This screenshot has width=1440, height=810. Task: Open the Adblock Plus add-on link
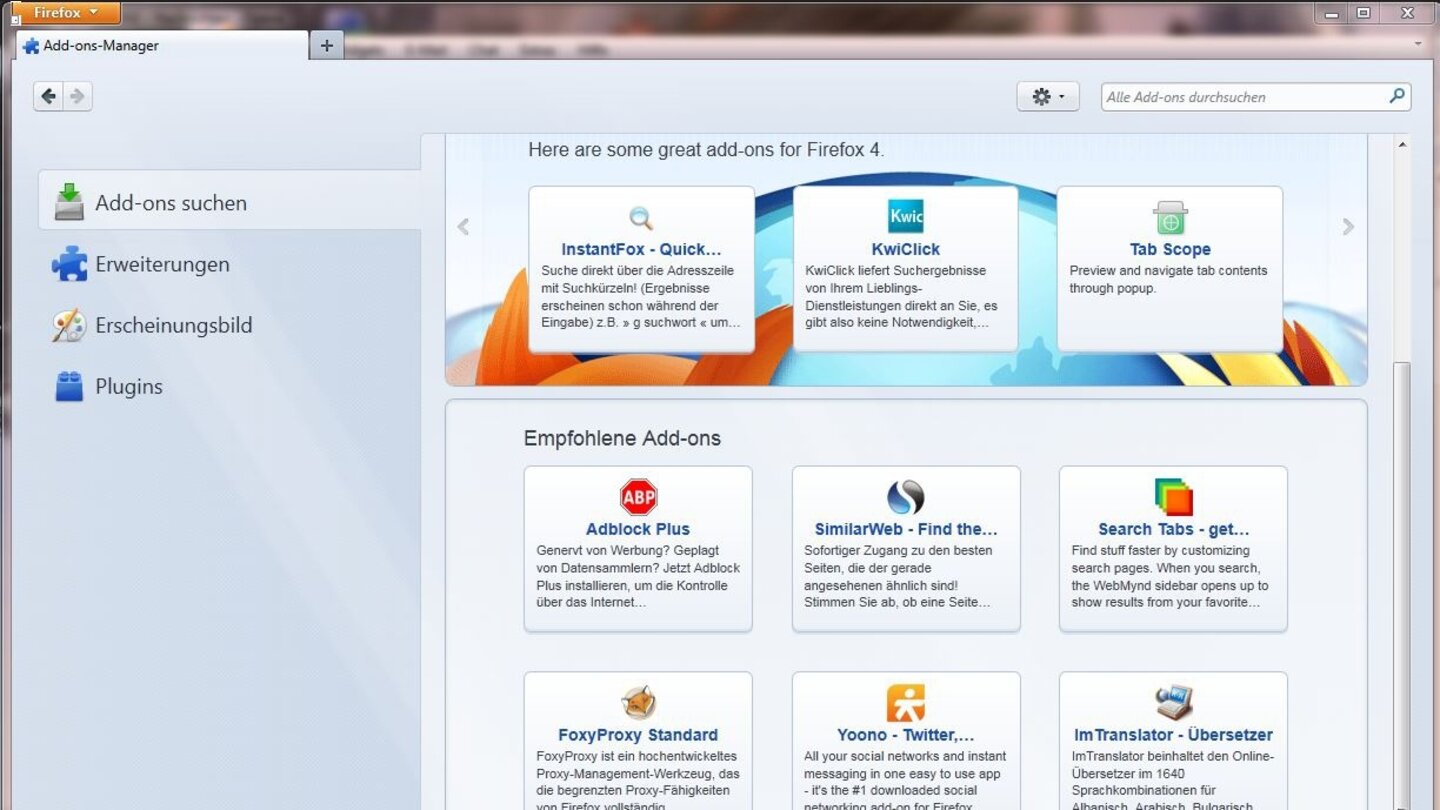(638, 529)
